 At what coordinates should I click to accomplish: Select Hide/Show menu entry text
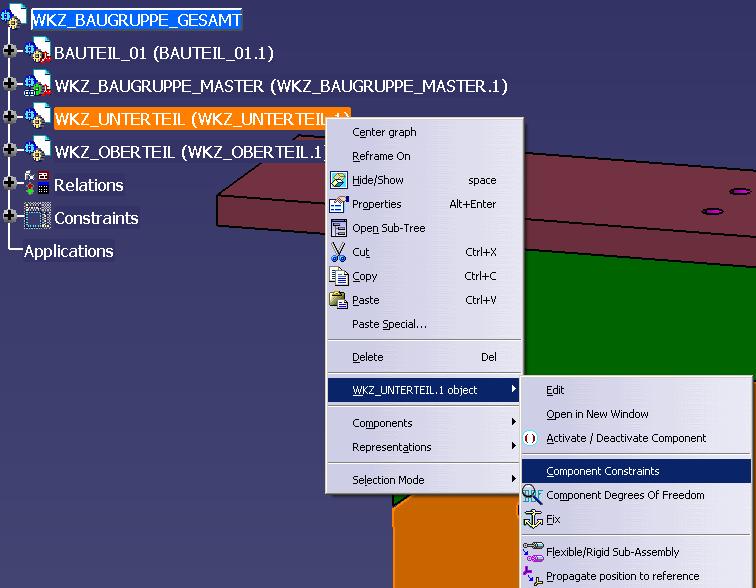coord(378,180)
